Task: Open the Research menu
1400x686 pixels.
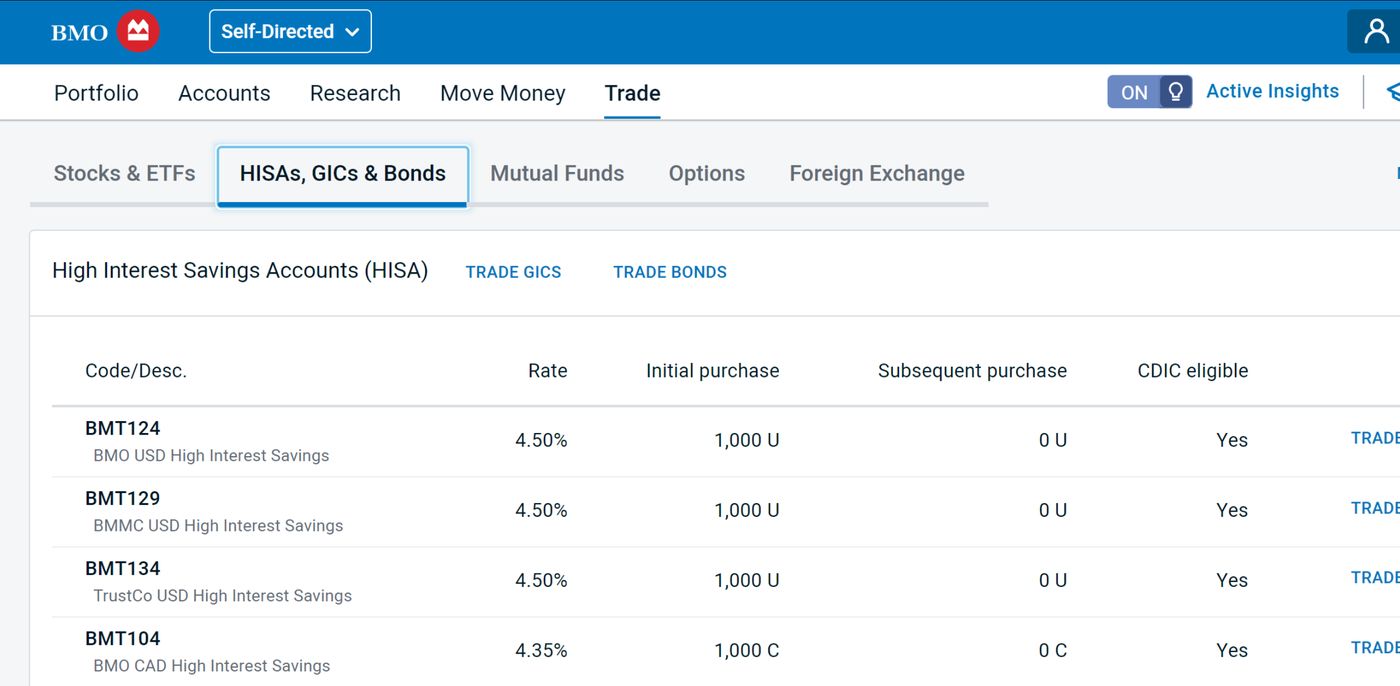Action: click(x=355, y=93)
